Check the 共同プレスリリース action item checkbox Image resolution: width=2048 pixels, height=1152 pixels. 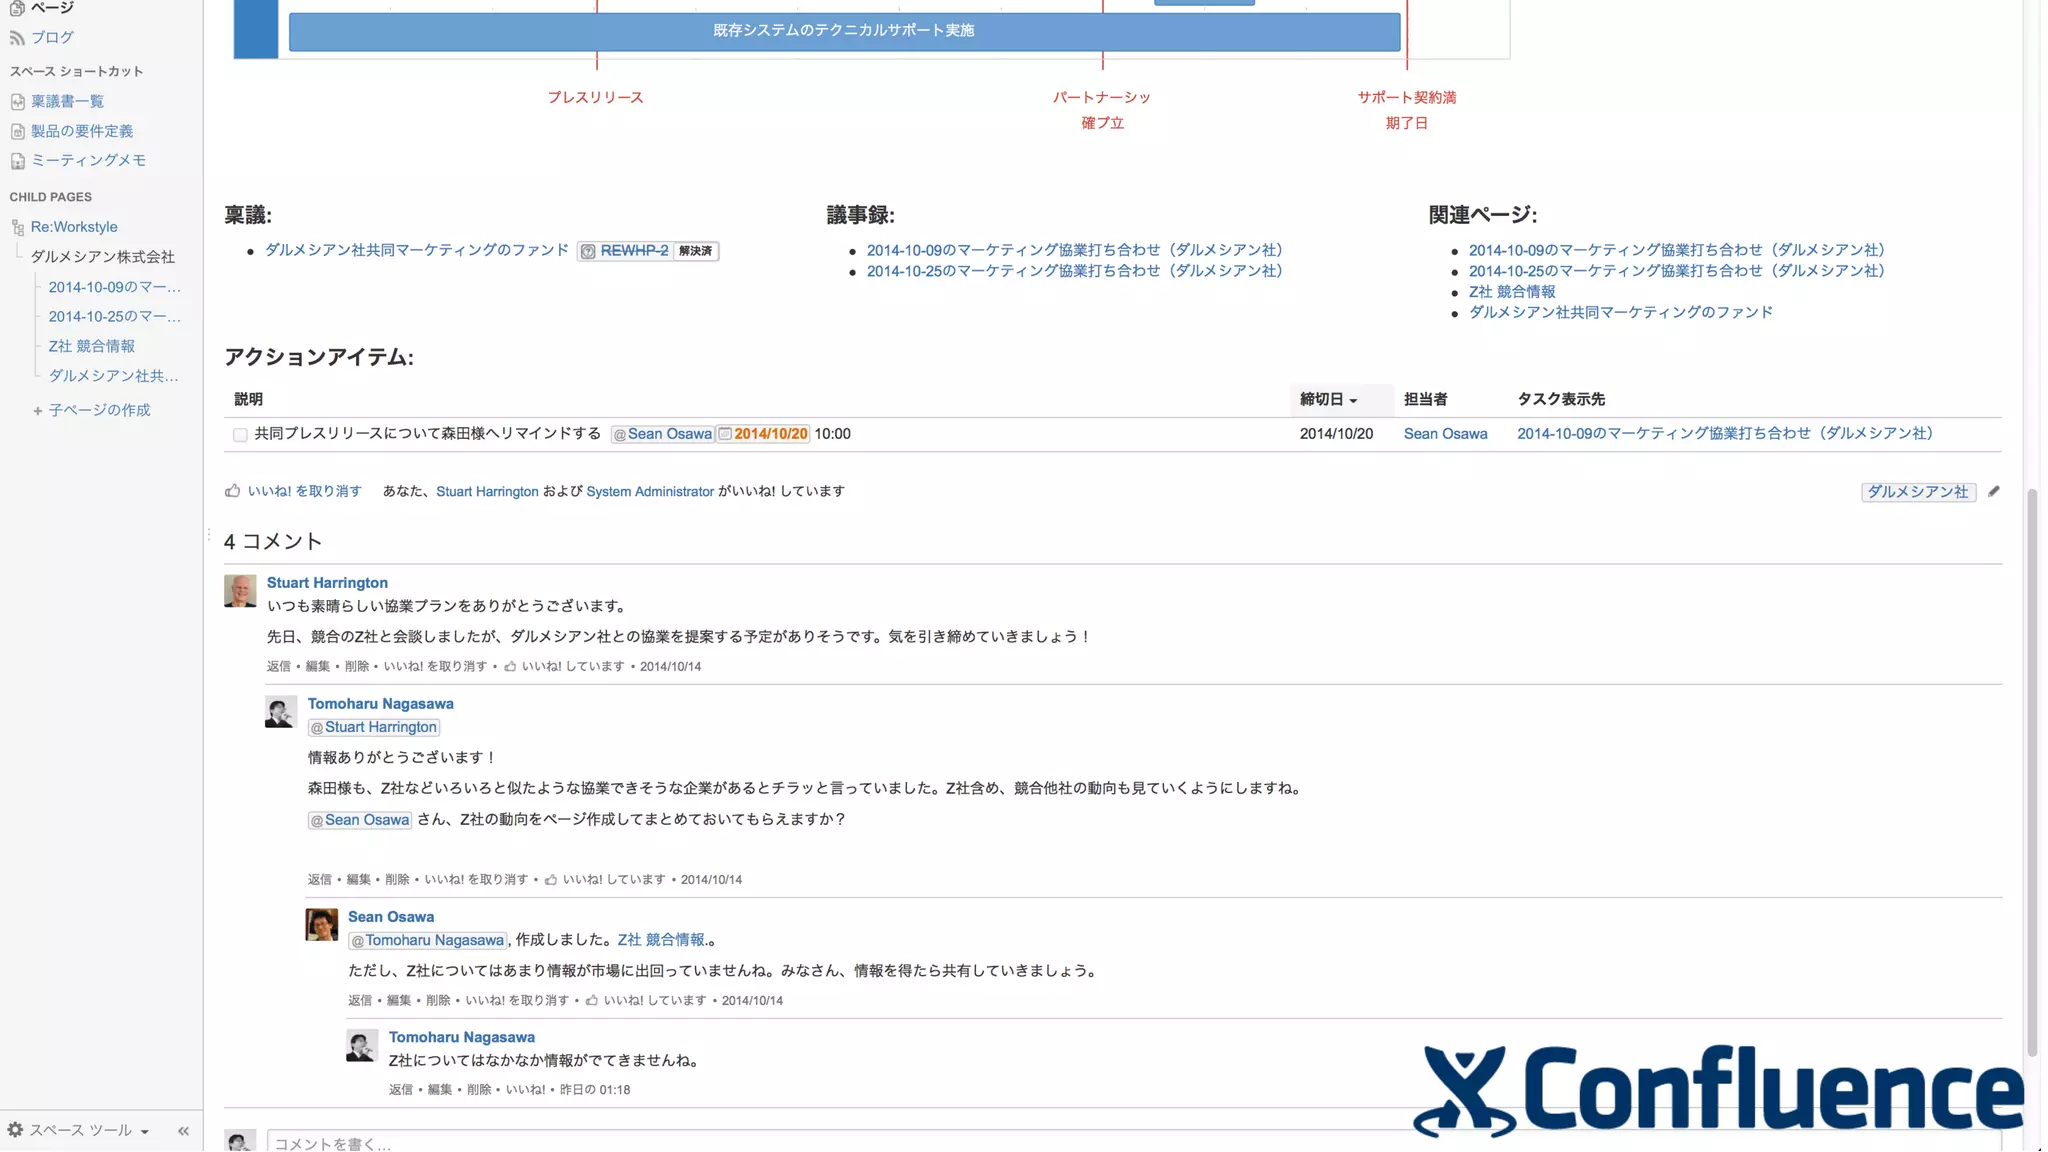pos(240,435)
